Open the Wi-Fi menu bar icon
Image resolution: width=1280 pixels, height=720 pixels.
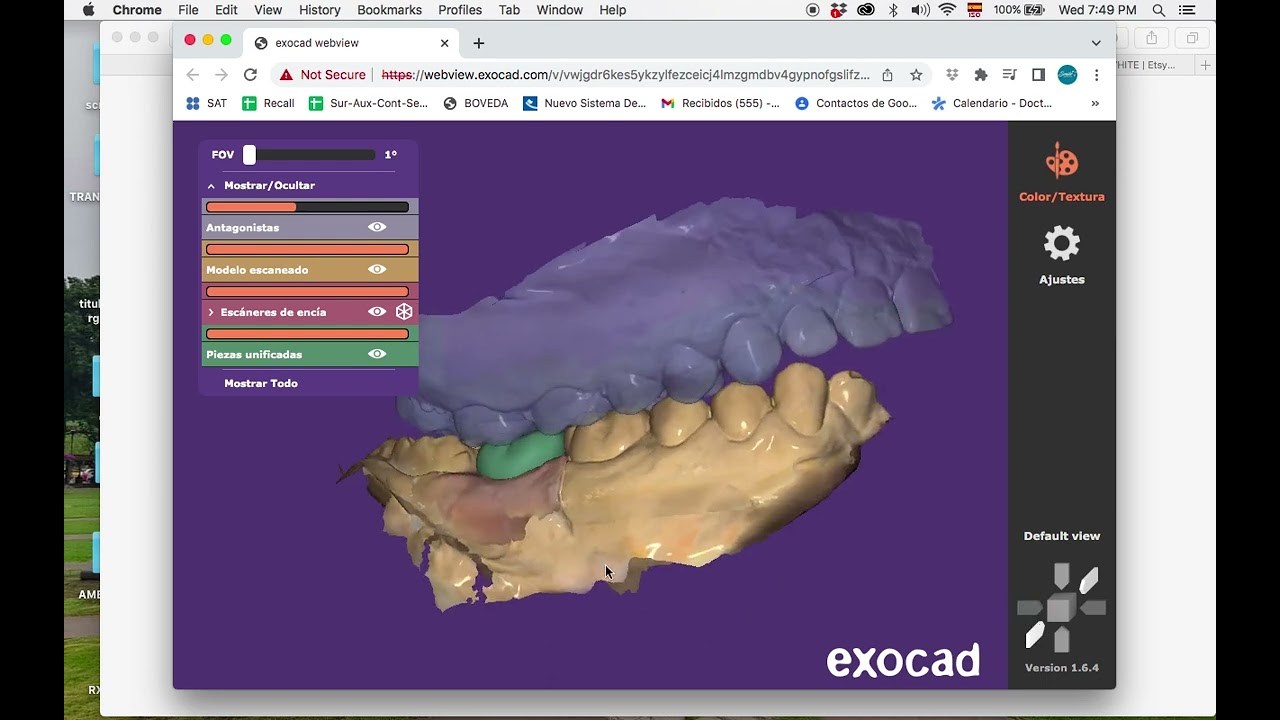[947, 10]
